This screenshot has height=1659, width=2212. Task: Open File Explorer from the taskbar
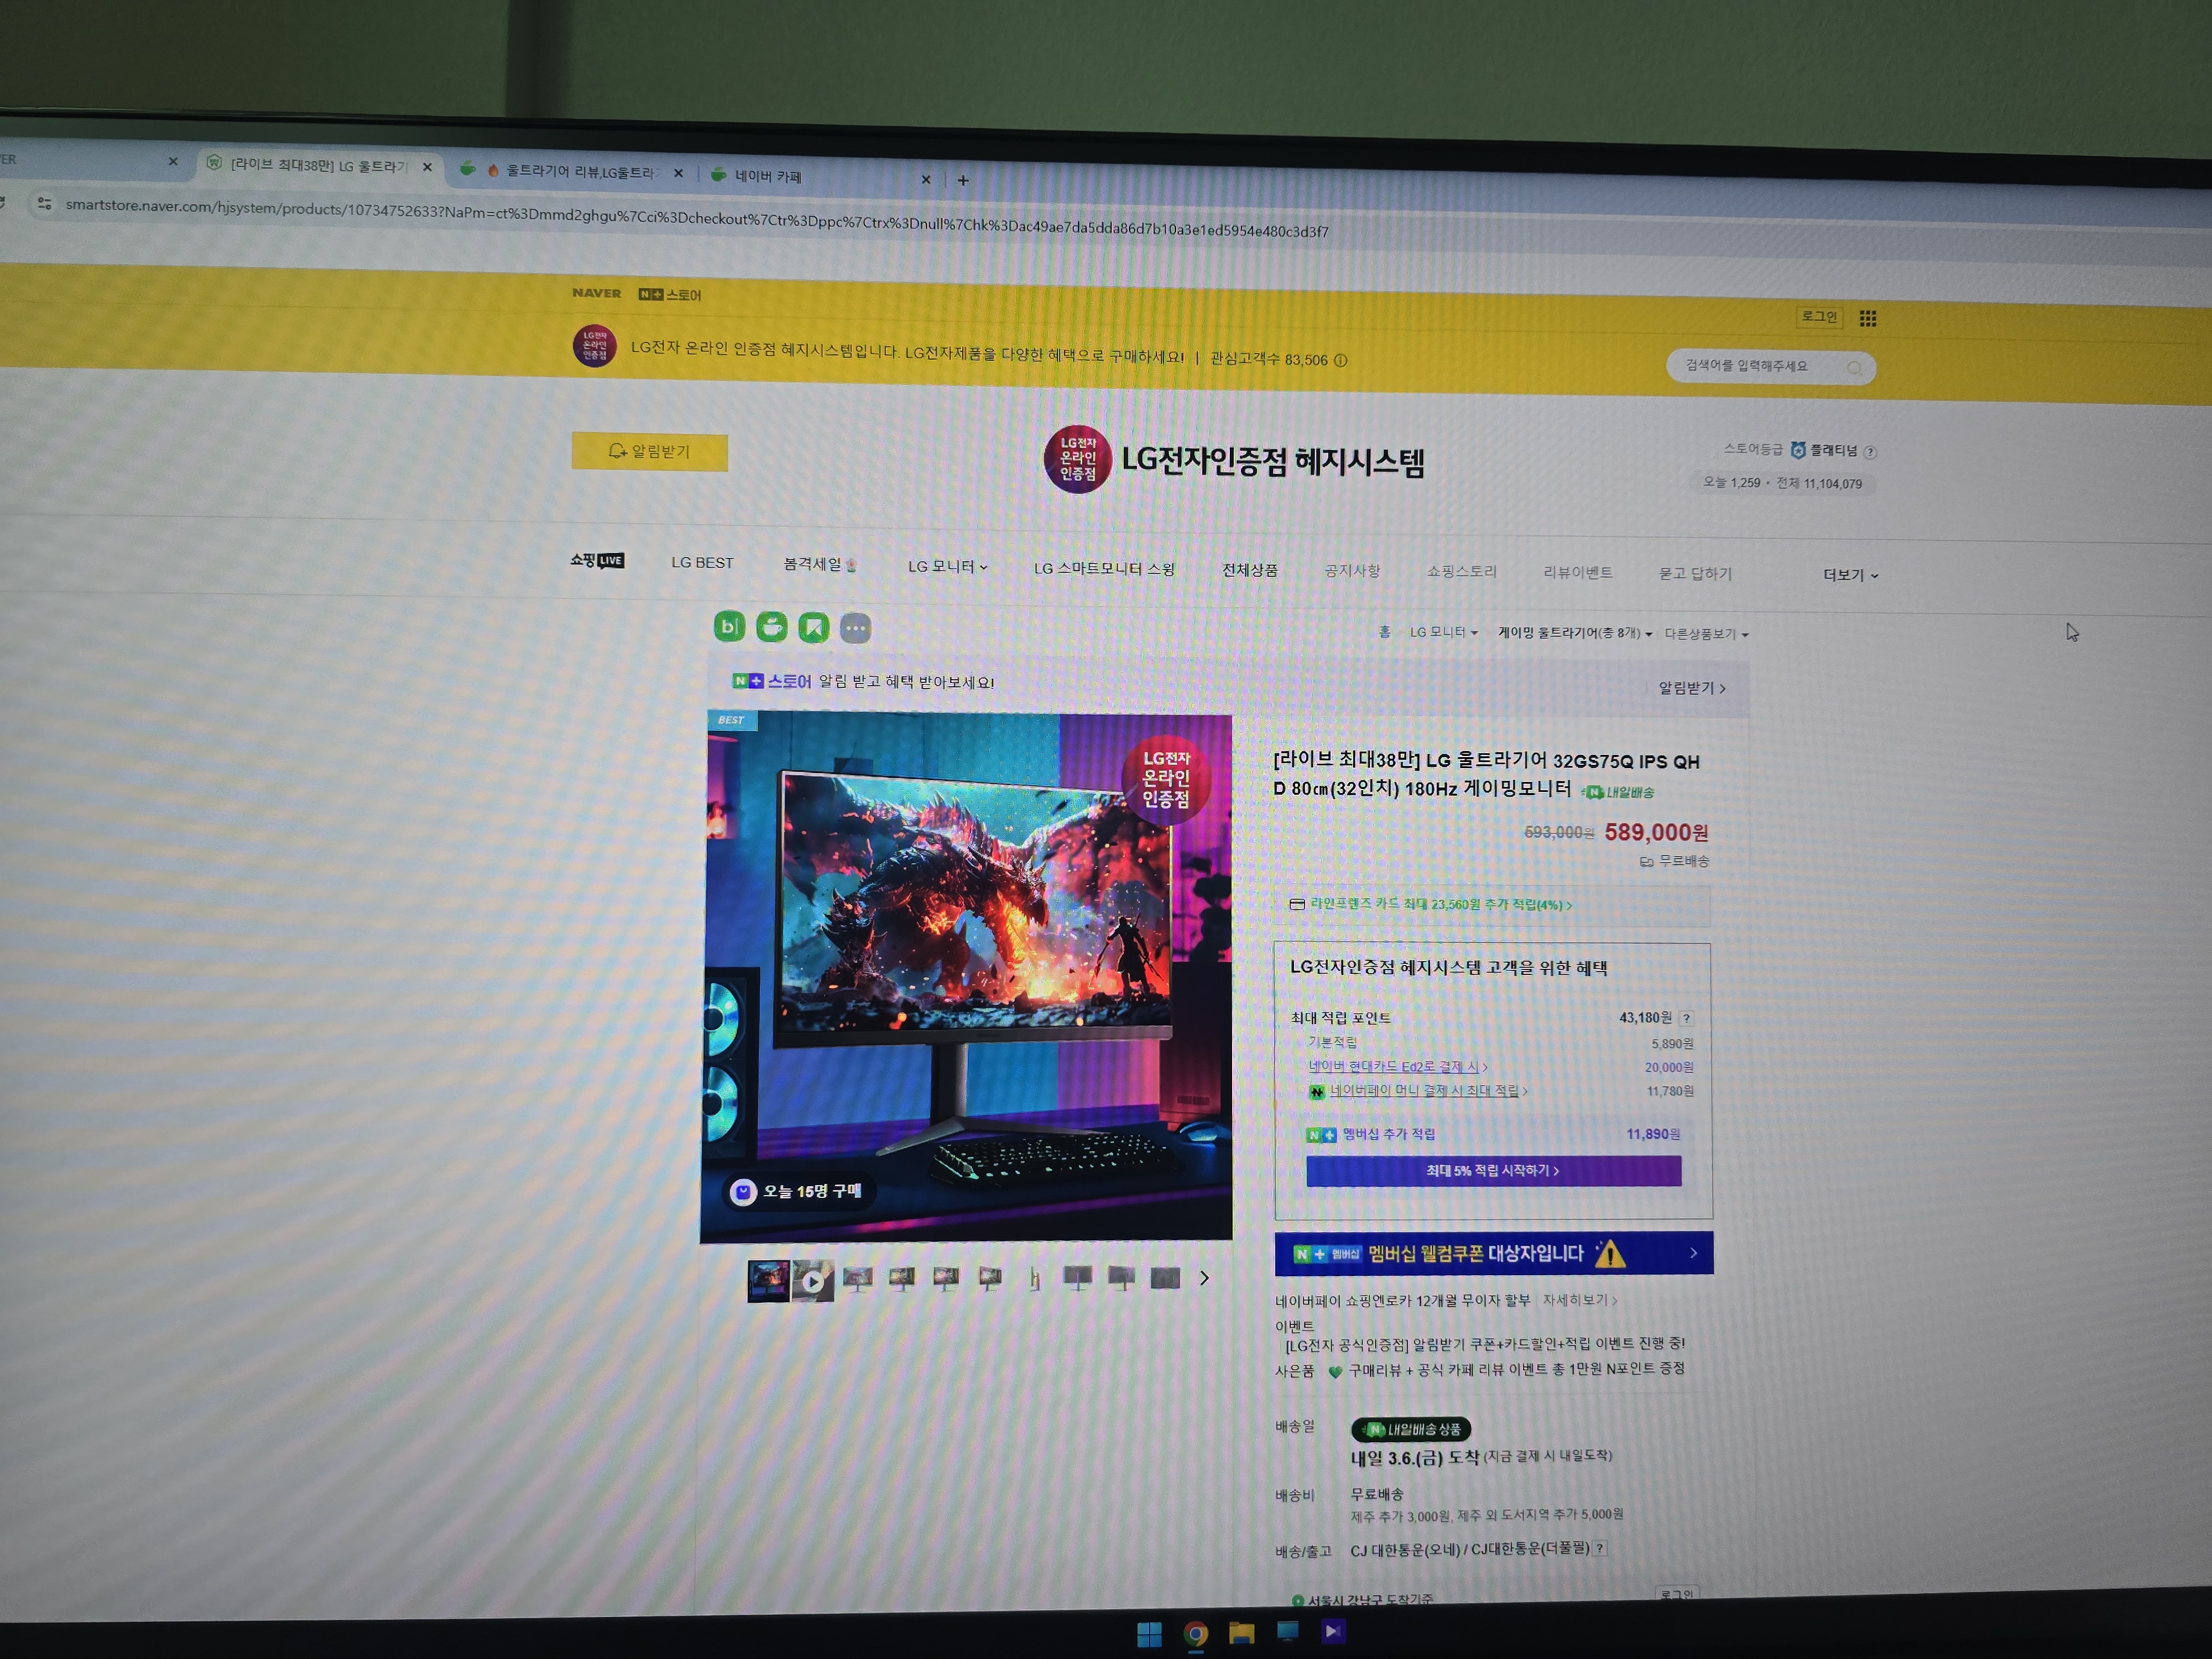pyautogui.click(x=1241, y=1632)
